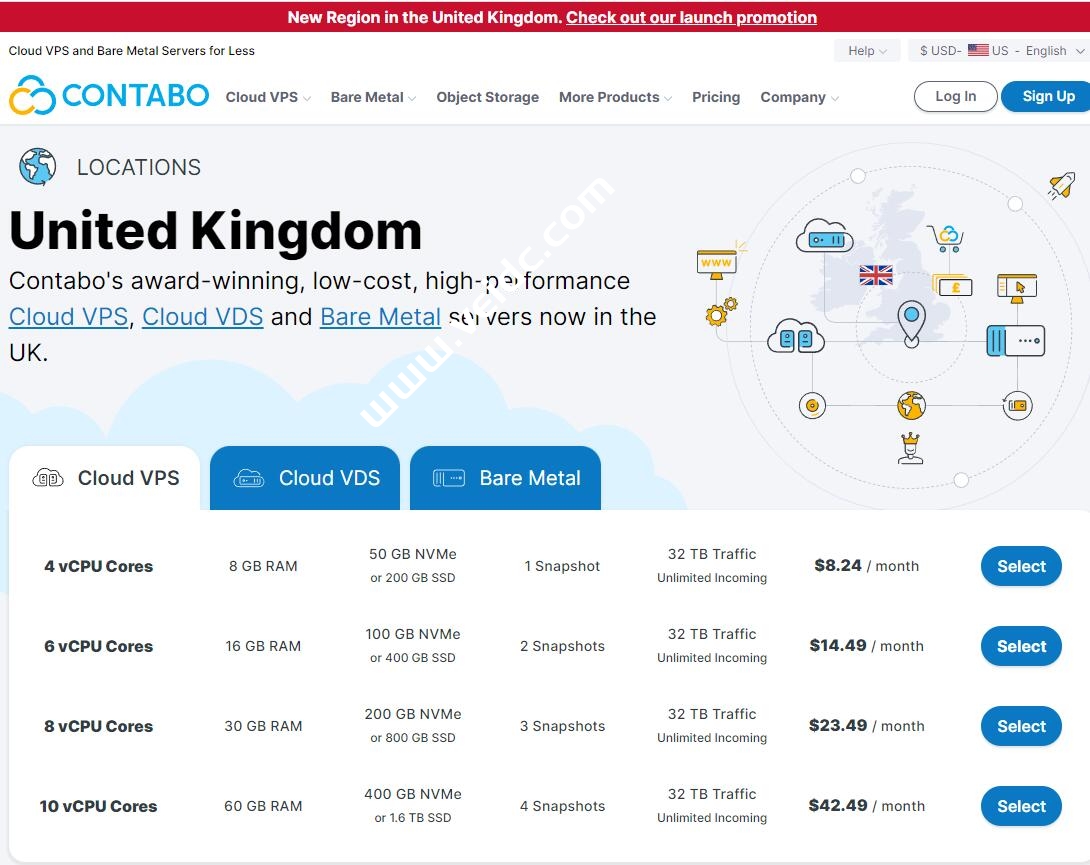Select the 6 vCPU Cores plan
The image size is (1090, 865).
1021,646
